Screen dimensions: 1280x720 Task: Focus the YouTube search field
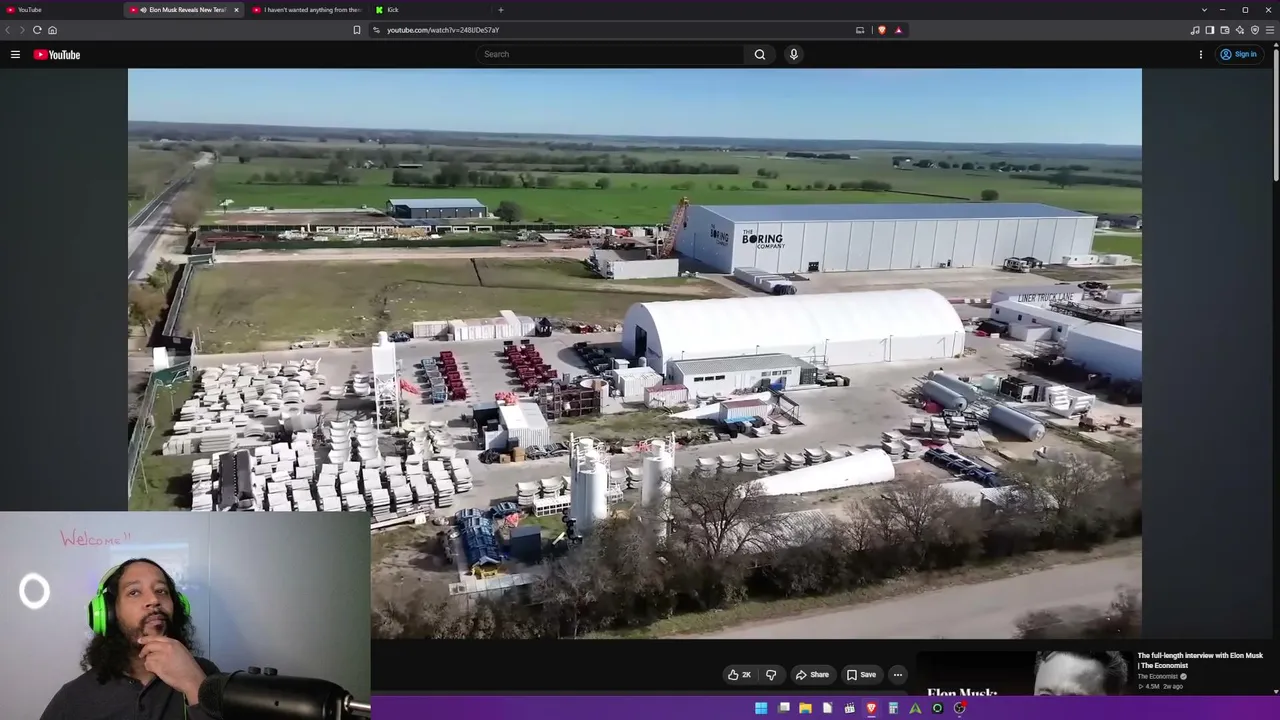(x=610, y=54)
